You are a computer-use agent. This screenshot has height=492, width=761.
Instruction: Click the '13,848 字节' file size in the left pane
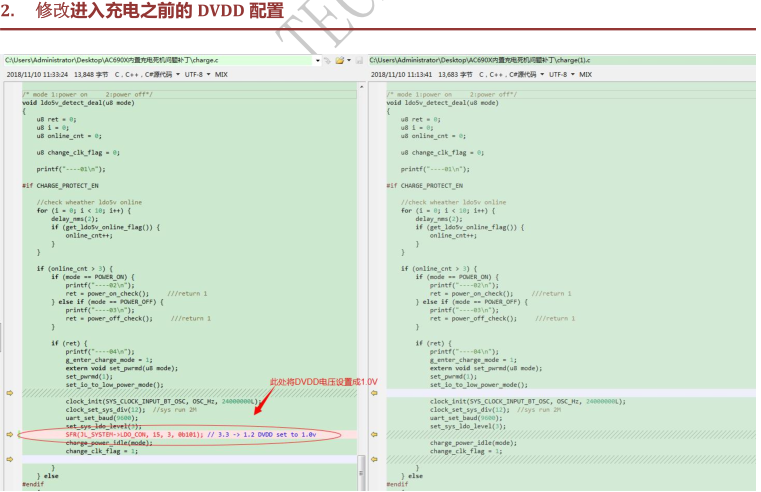click(x=91, y=74)
